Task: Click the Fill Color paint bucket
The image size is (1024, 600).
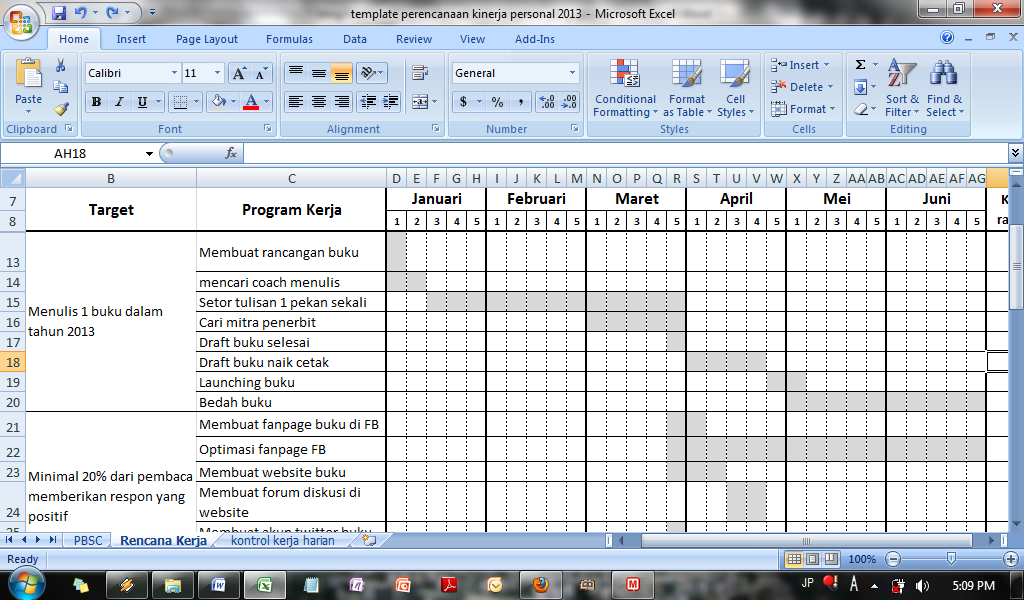Action: tap(218, 102)
